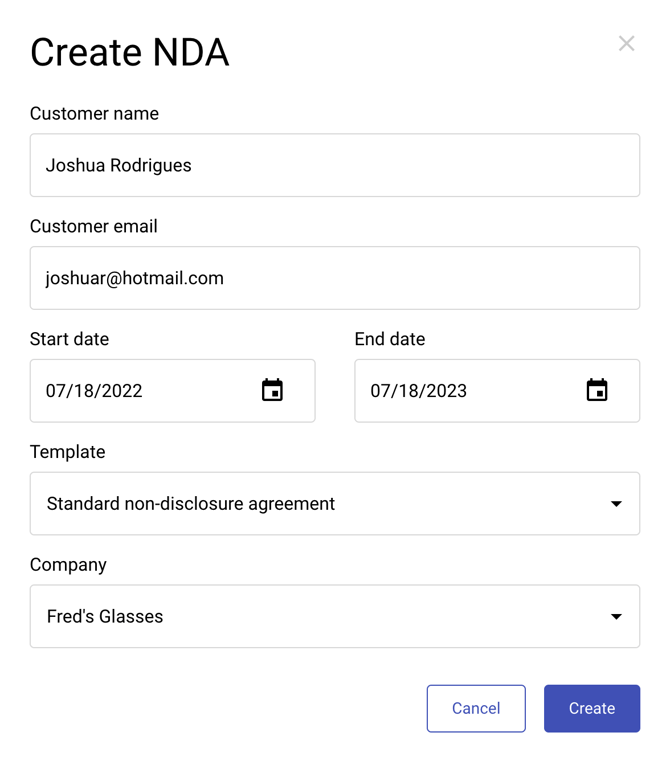Select the Standard non-disclosure agreement option text
The image size is (670, 761).
pos(191,504)
